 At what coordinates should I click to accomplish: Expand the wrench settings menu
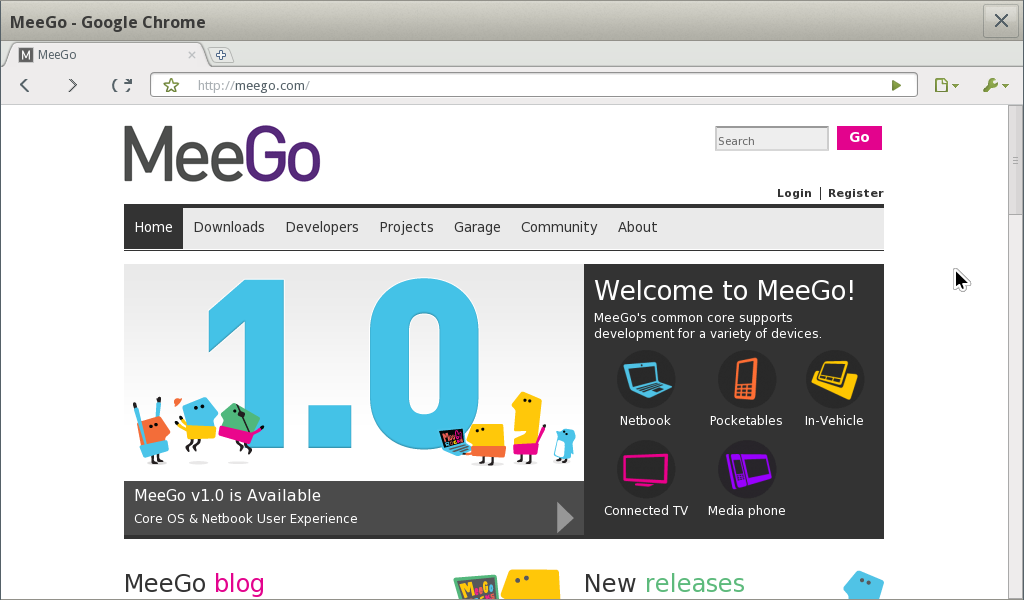(995, 86)
